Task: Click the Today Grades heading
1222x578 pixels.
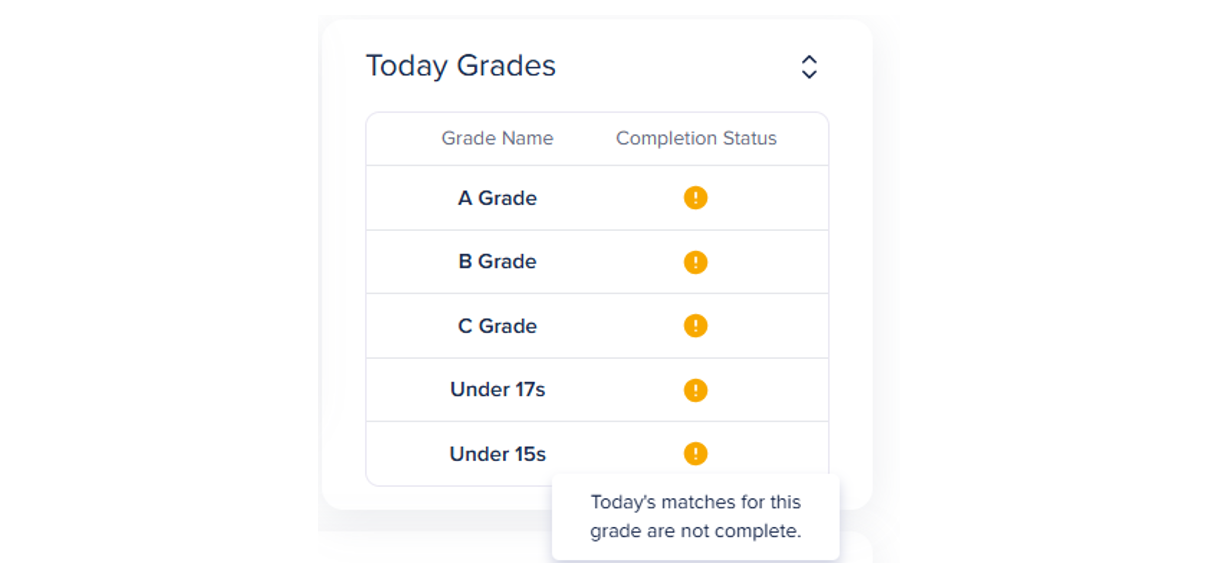Action: (x=460, y=66)
